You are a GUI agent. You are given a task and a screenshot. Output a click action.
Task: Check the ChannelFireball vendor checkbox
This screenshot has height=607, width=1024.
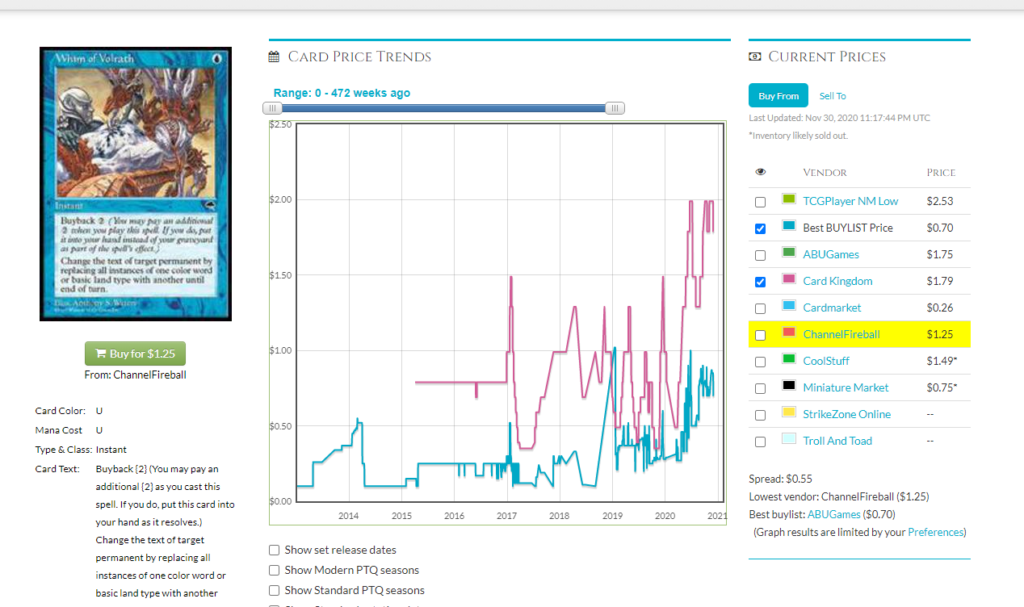(760, 335)
